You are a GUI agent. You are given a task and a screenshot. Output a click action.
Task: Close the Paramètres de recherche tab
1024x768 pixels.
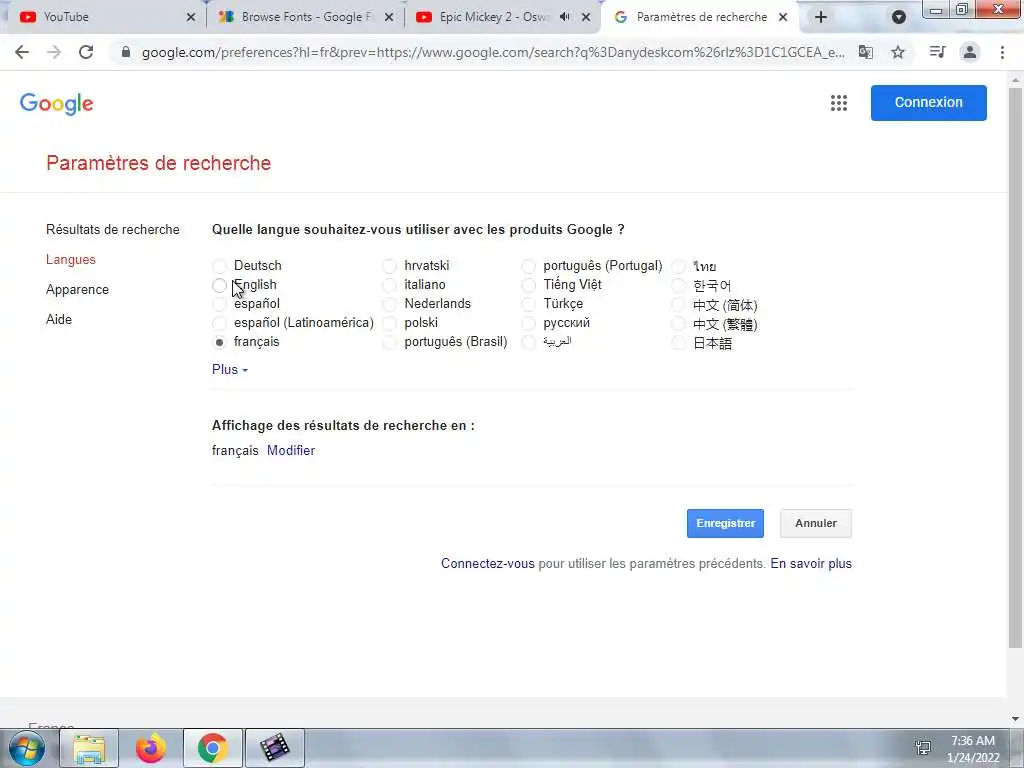point(783,17)
